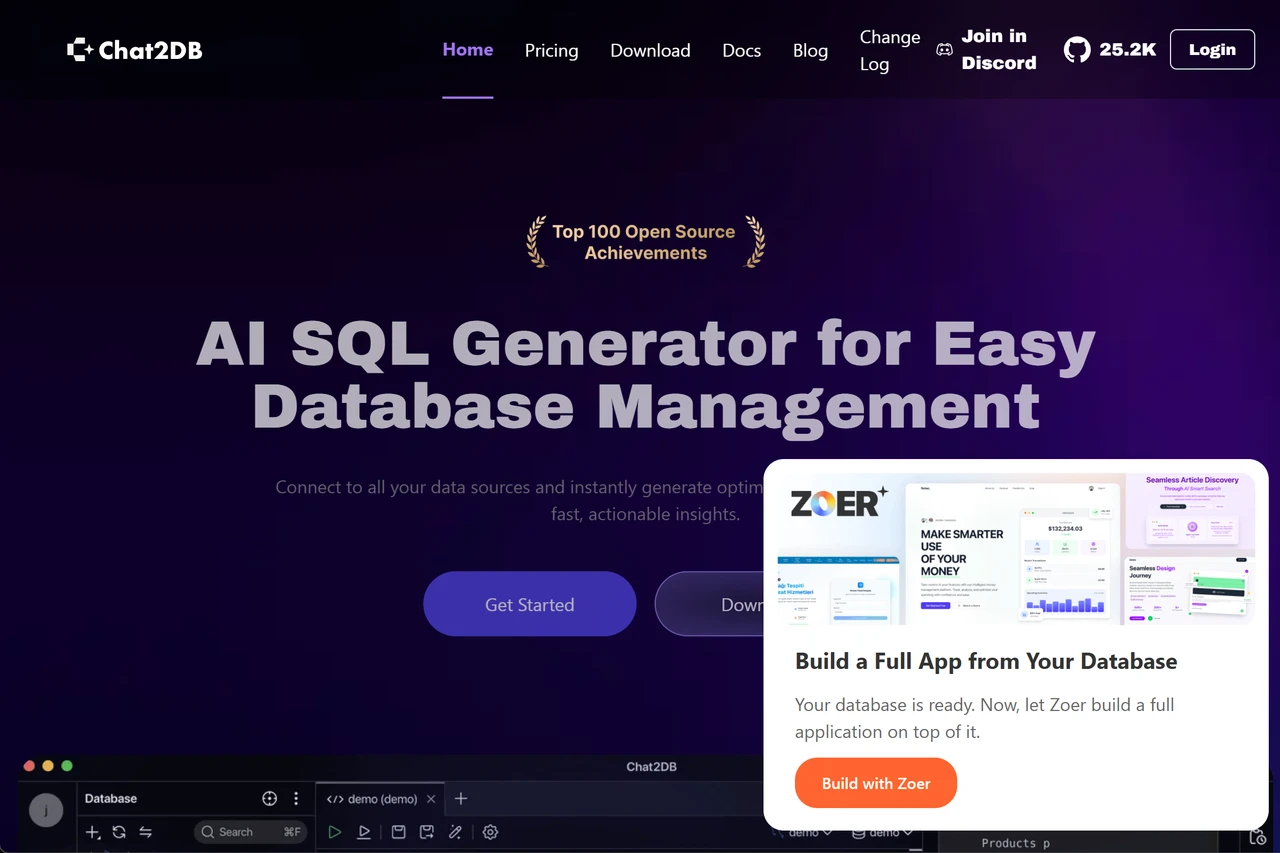Click the database Search field
The image size is (1280, 853).
[x=250, y=832]
